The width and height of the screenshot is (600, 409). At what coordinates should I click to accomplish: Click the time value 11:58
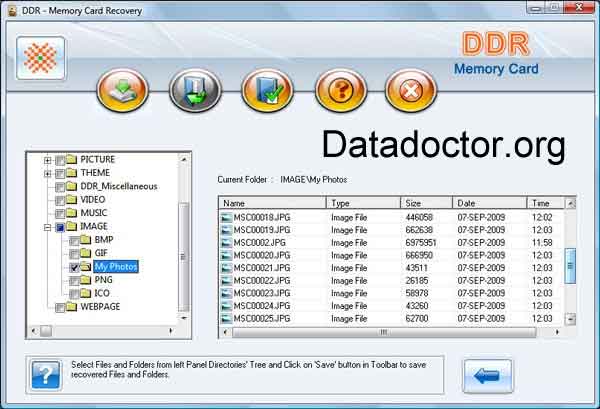[542, 243]
